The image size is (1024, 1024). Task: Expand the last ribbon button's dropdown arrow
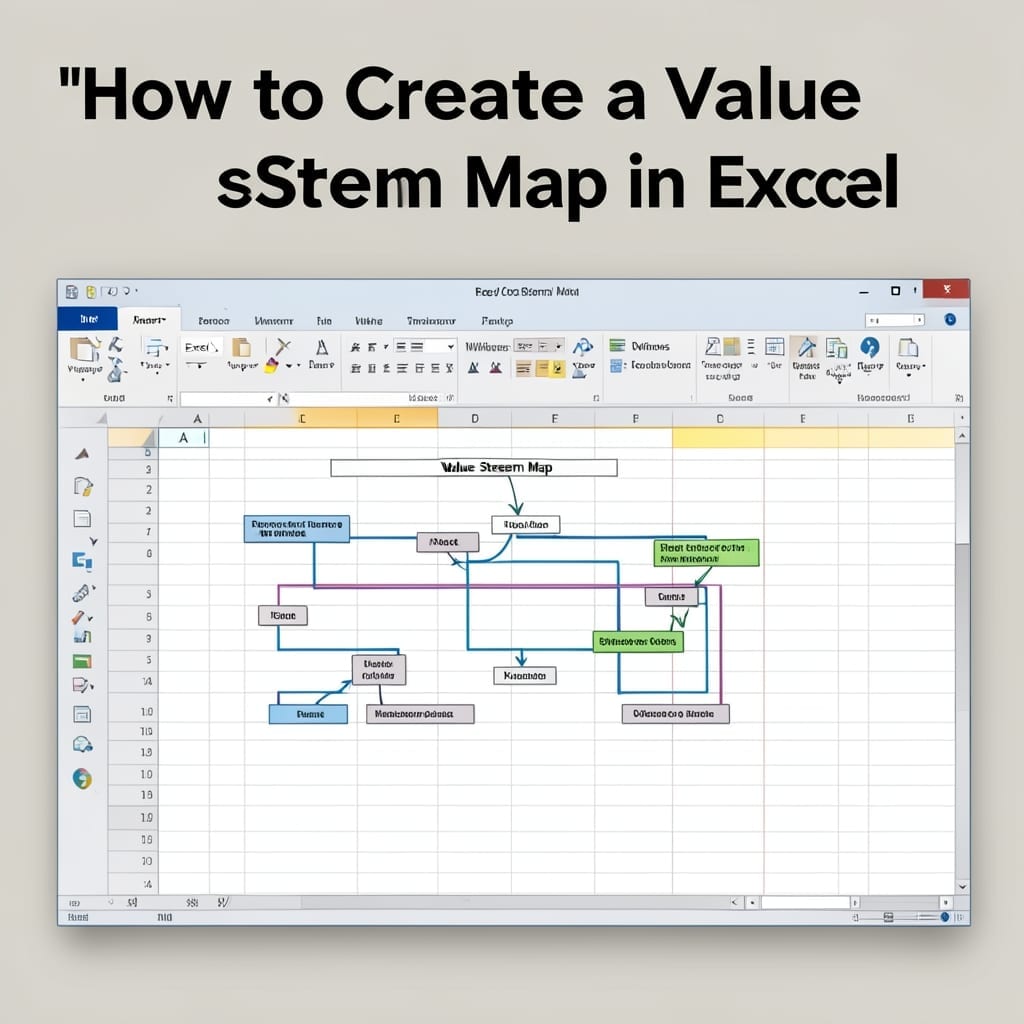pyautogui.click(x=908, y=376)
